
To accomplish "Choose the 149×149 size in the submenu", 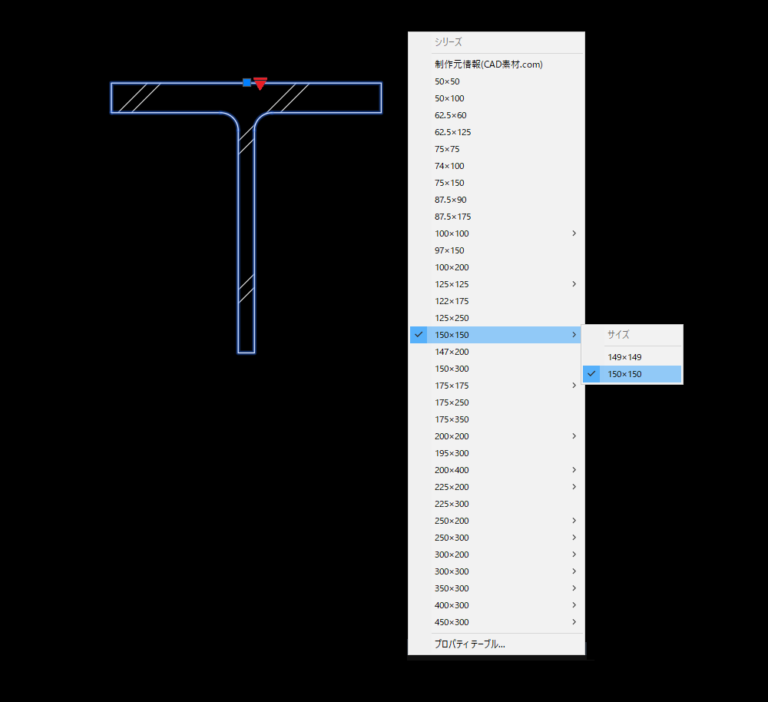I will pyautogui.click(x=625, y=357).
